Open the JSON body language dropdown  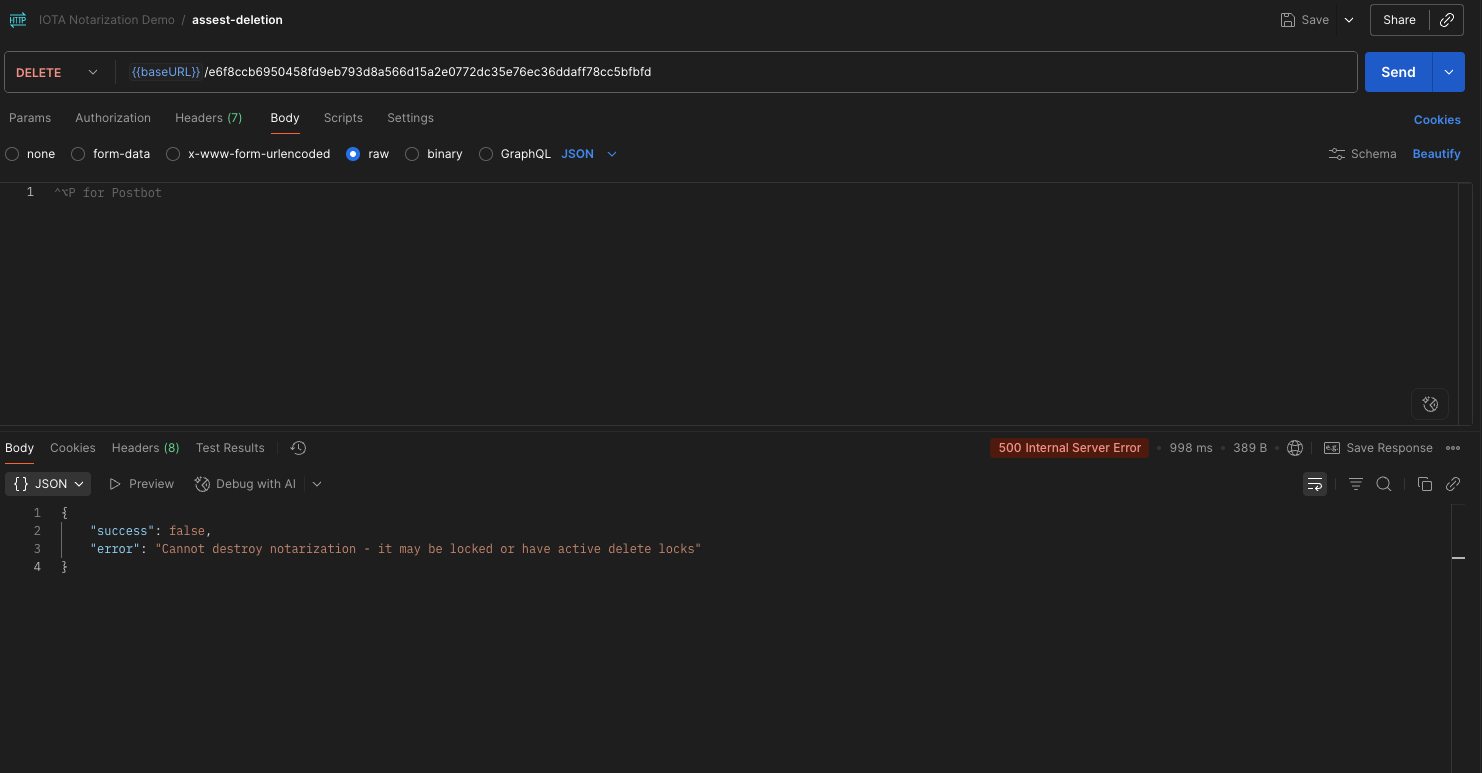click(x=589, y=153)
